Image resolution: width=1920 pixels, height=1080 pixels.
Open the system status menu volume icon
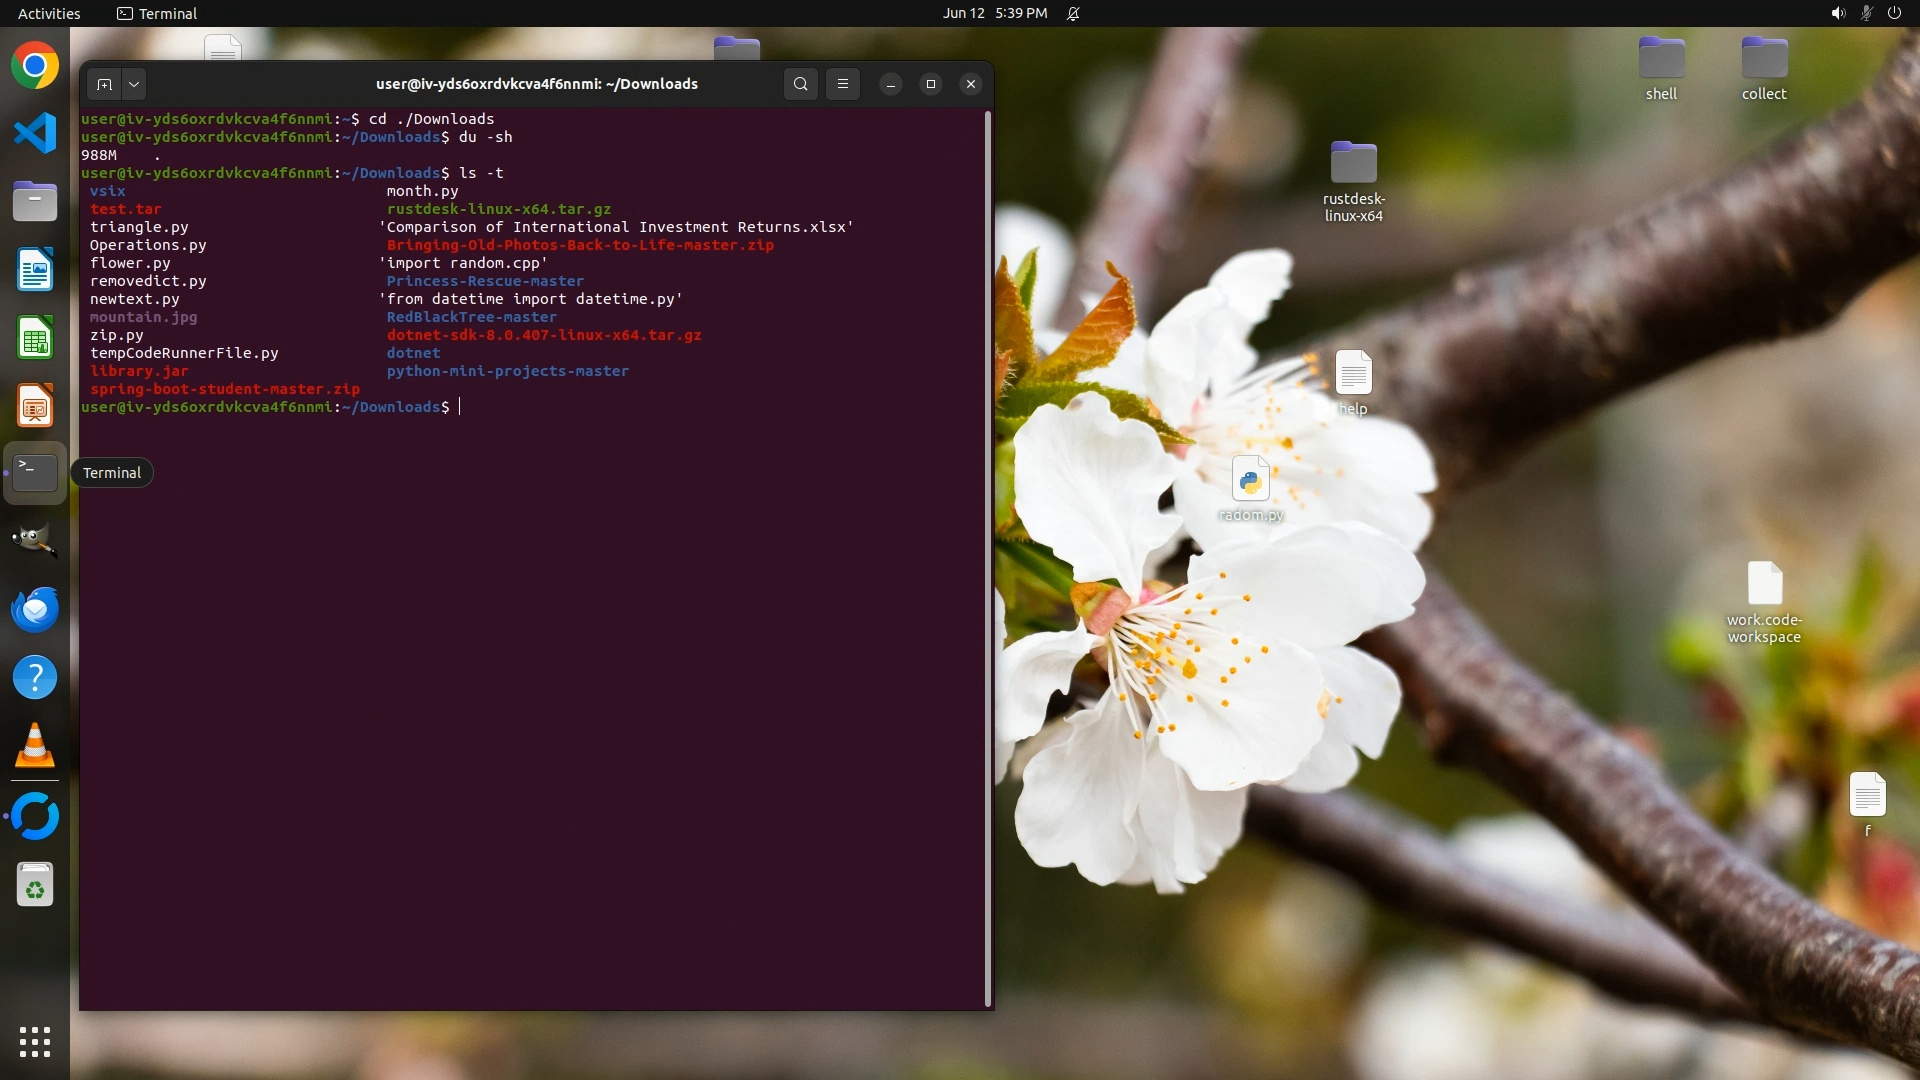(1837, 13)
